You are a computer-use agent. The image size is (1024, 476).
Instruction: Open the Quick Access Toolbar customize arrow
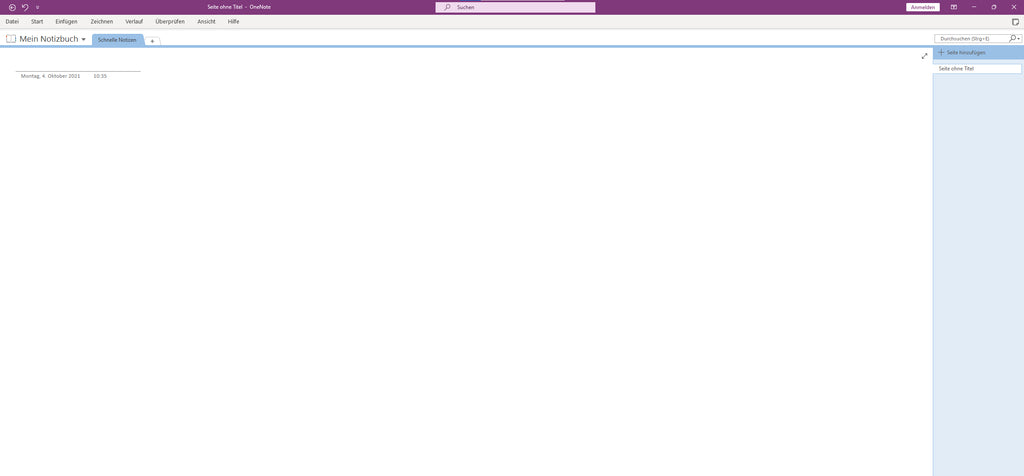click(x=38, y=7)
